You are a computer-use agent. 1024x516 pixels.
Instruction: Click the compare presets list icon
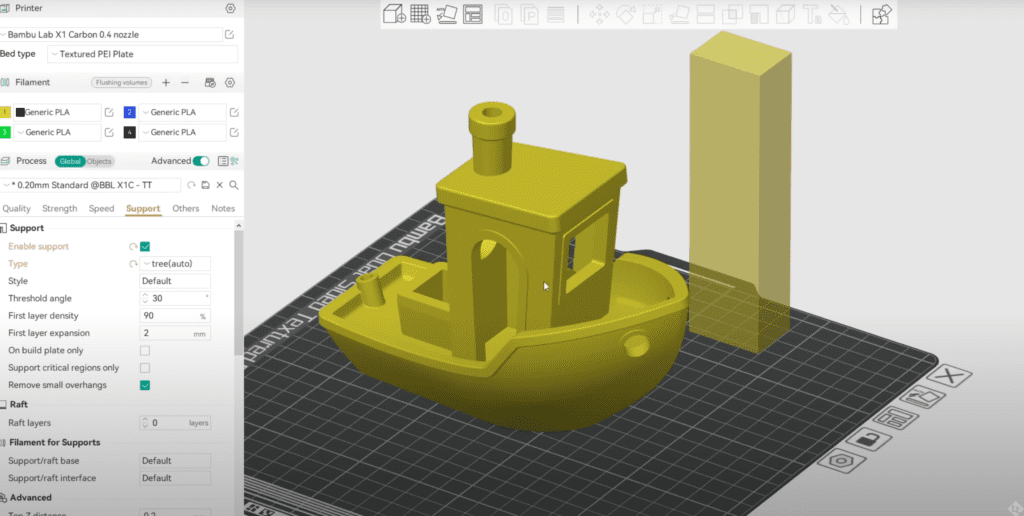tap(222, 161)
